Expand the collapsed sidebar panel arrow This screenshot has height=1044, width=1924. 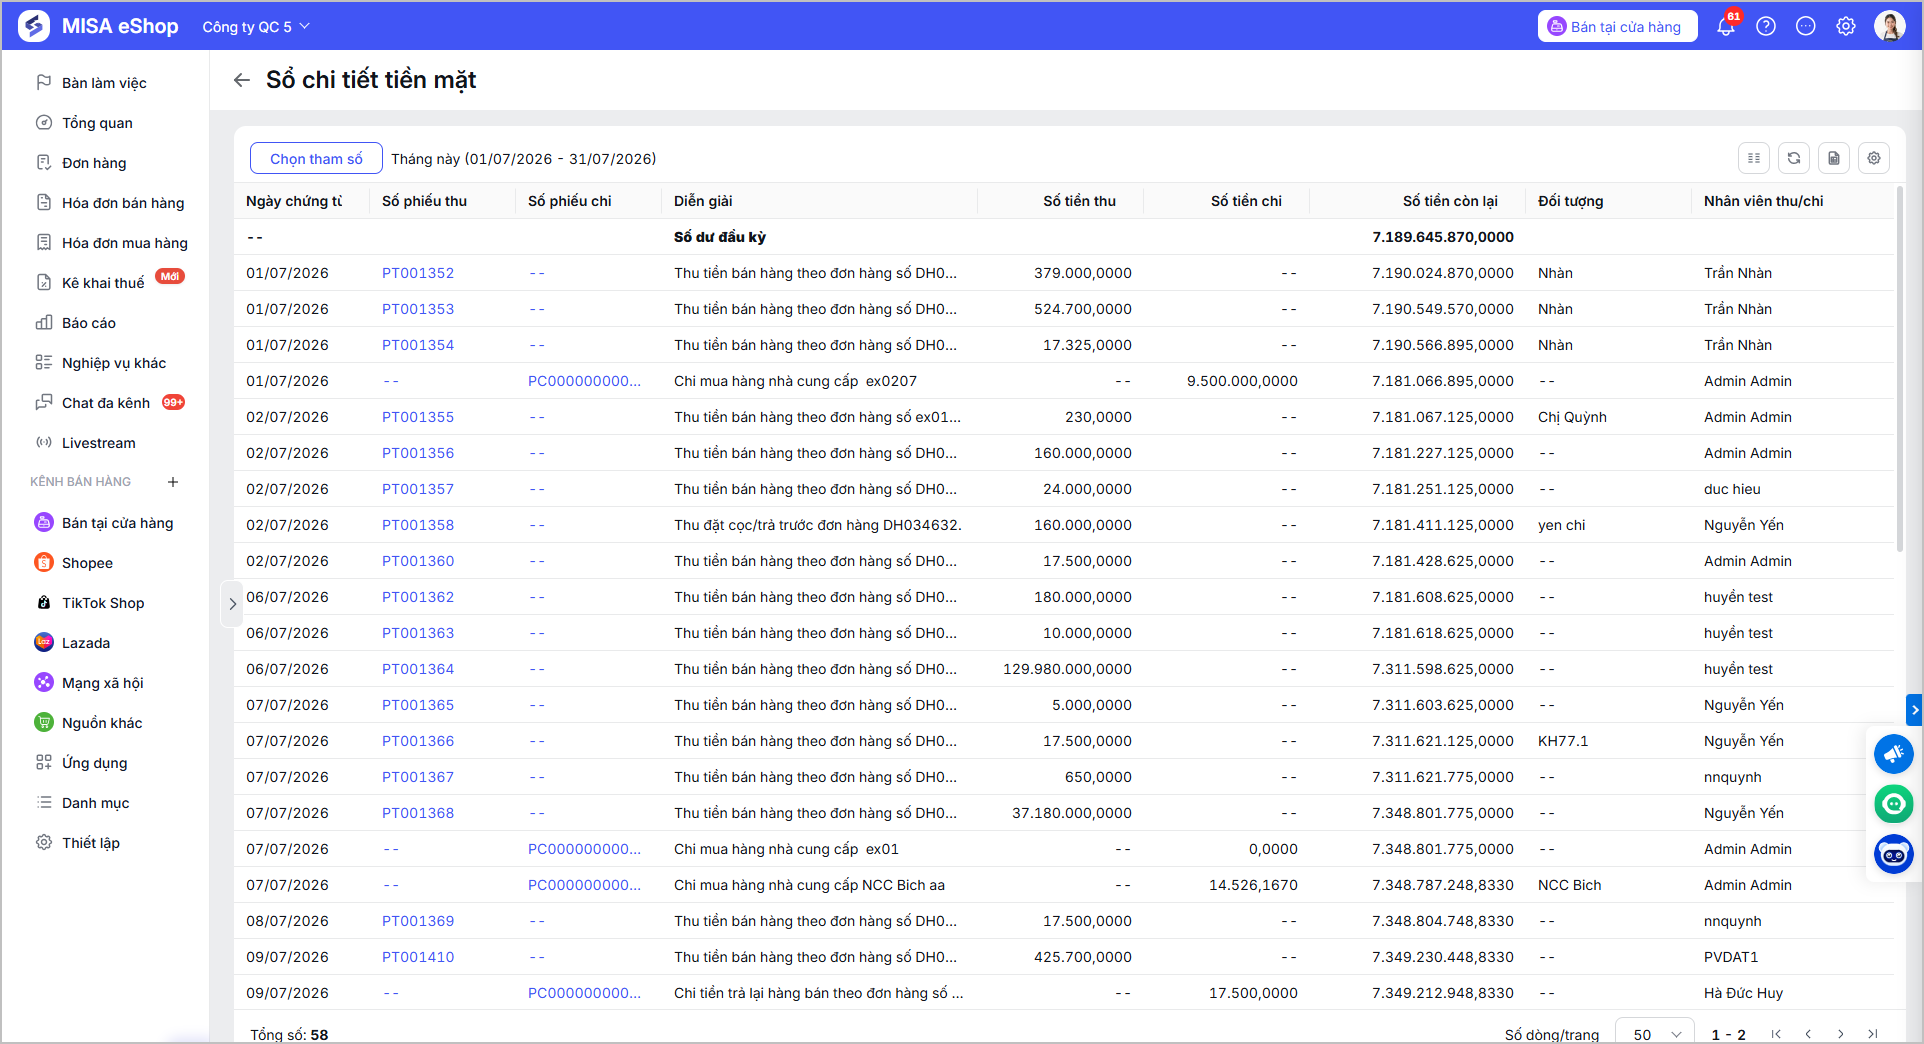tap(232, 604)
